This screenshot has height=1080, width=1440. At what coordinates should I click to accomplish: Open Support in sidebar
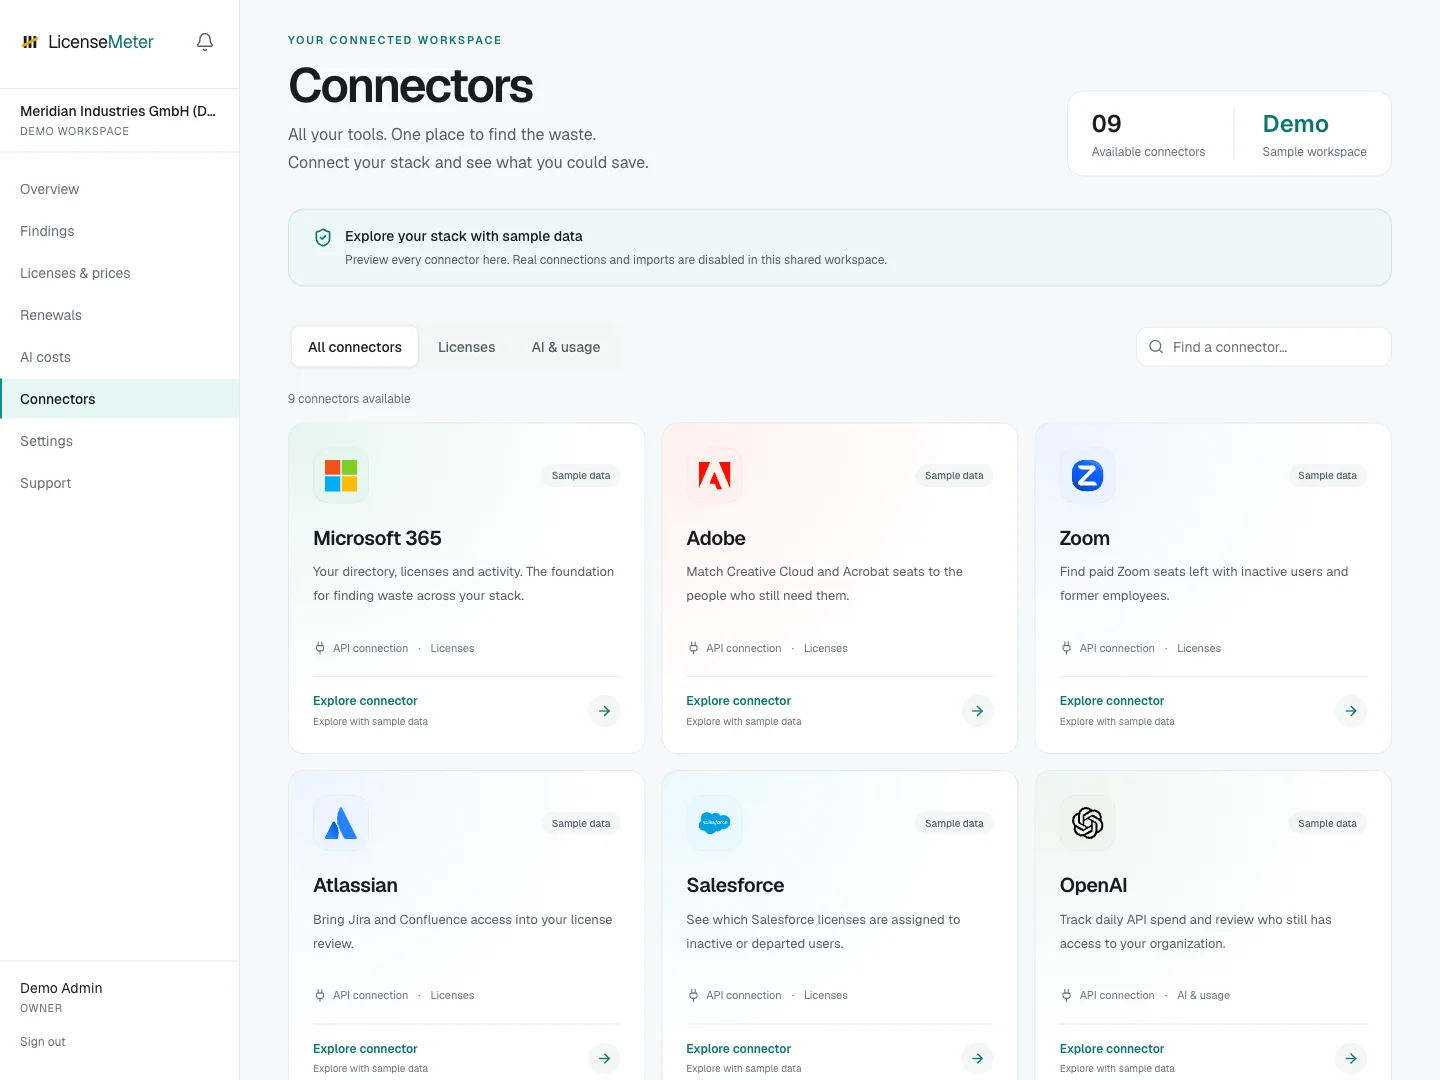pos(119,483)
